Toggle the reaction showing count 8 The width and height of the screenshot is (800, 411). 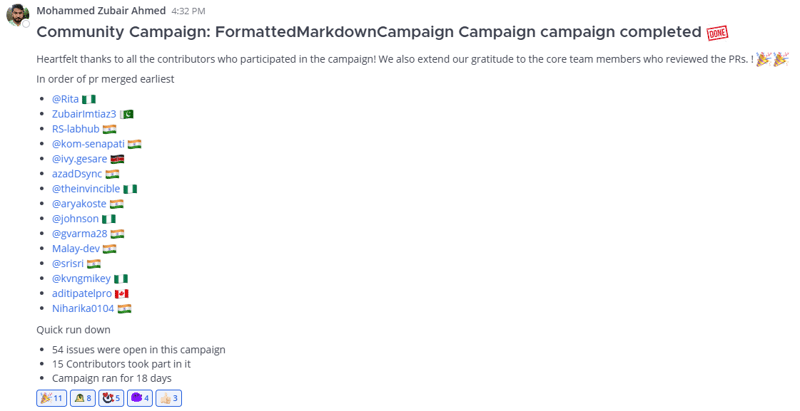[82, 398]
